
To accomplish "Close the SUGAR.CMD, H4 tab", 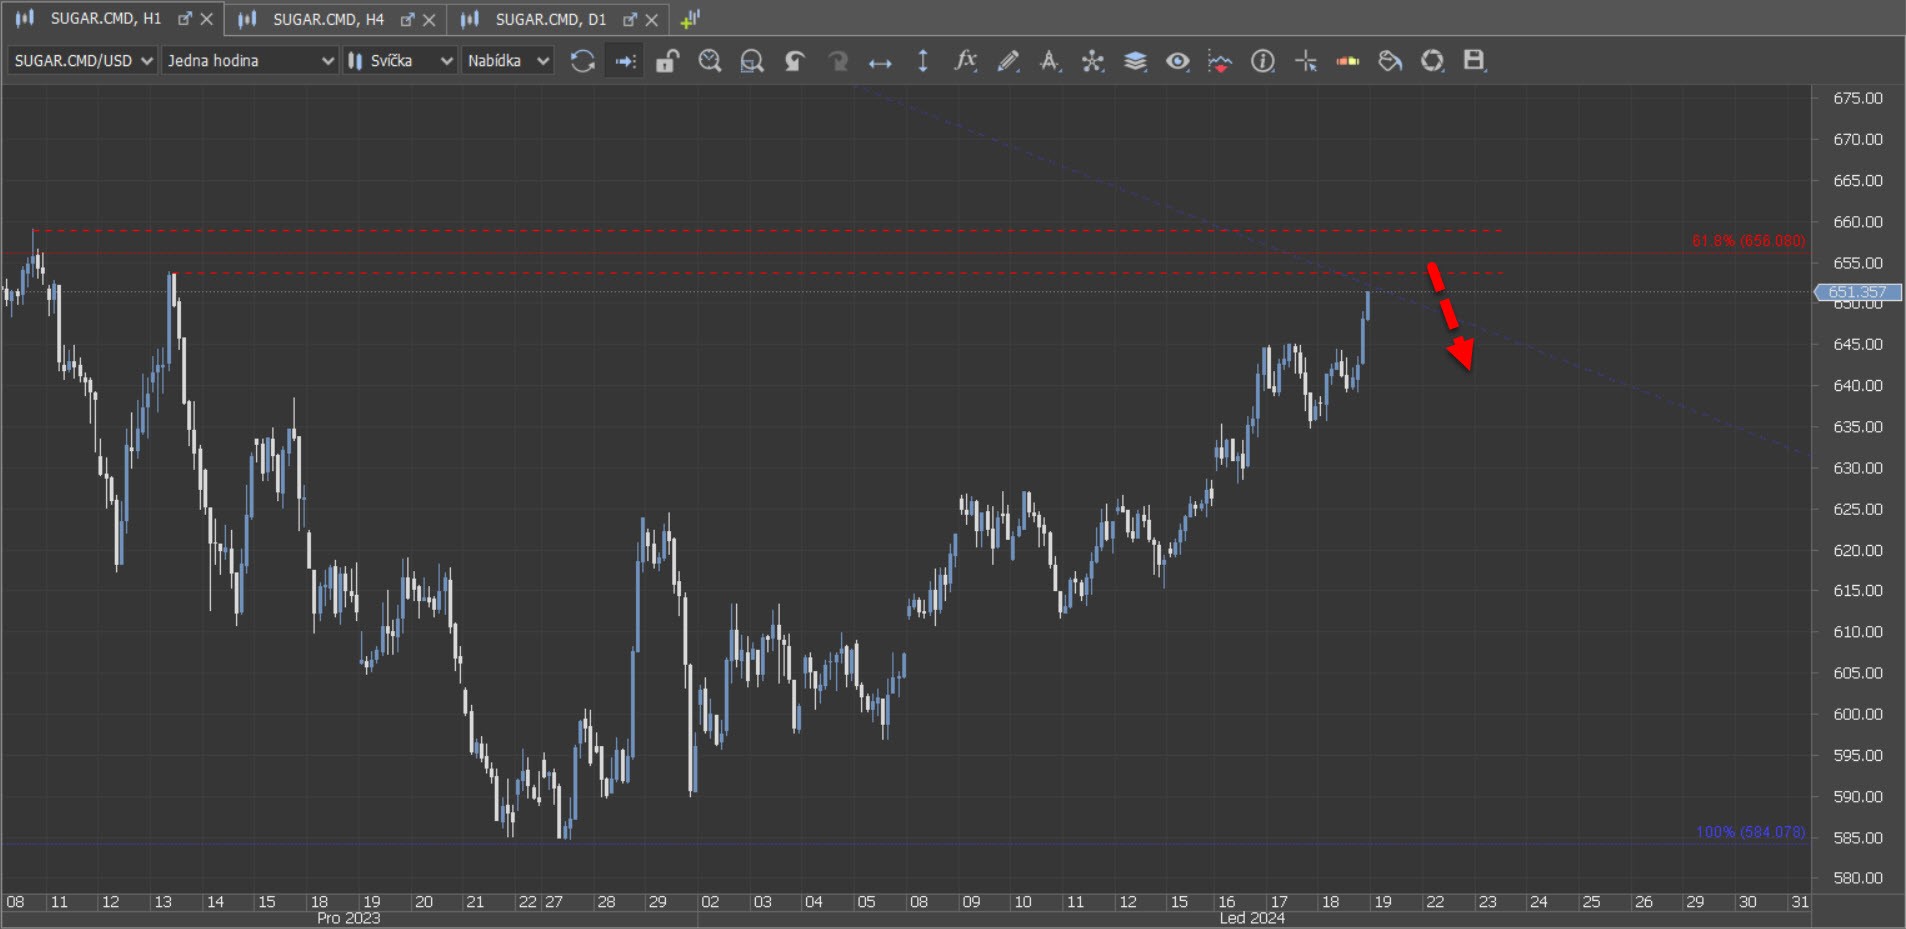I will coord(429,19).
